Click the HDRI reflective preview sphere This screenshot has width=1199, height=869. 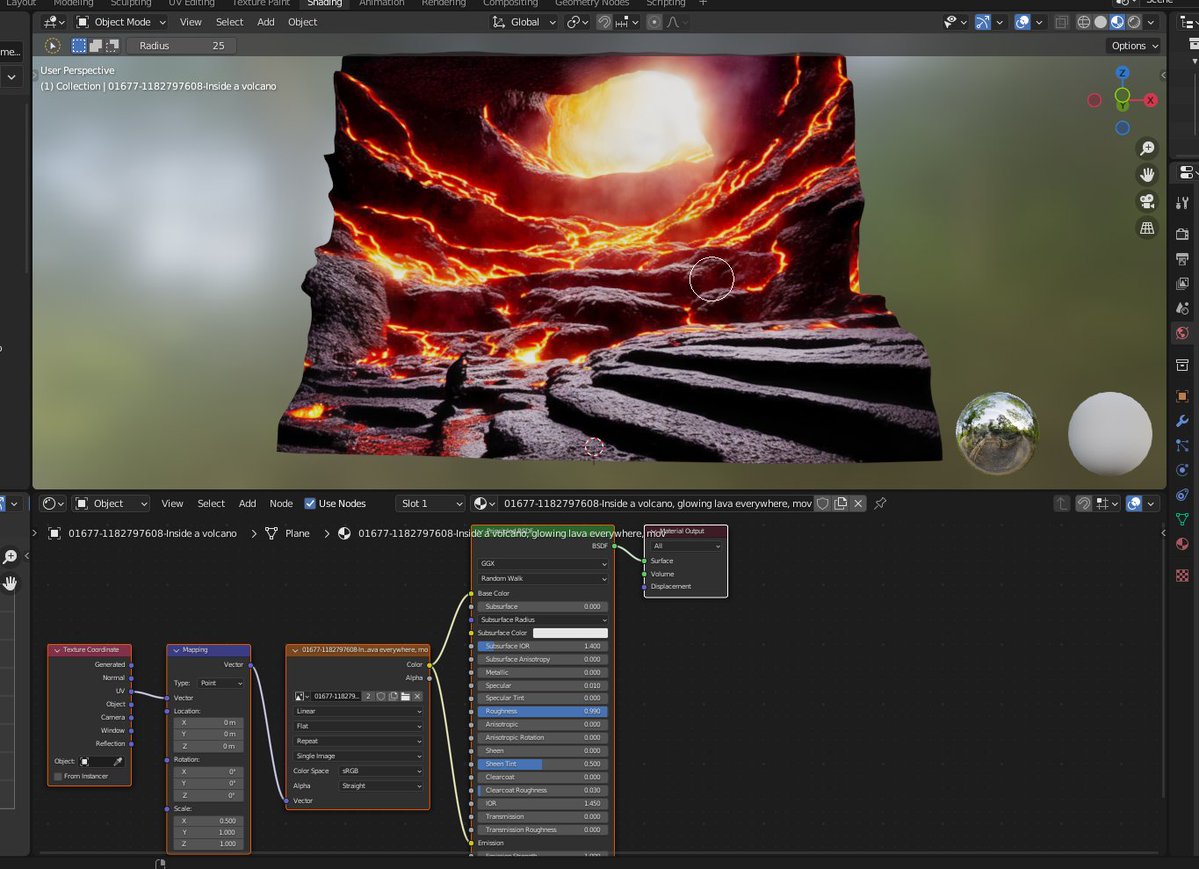[997, 434]
